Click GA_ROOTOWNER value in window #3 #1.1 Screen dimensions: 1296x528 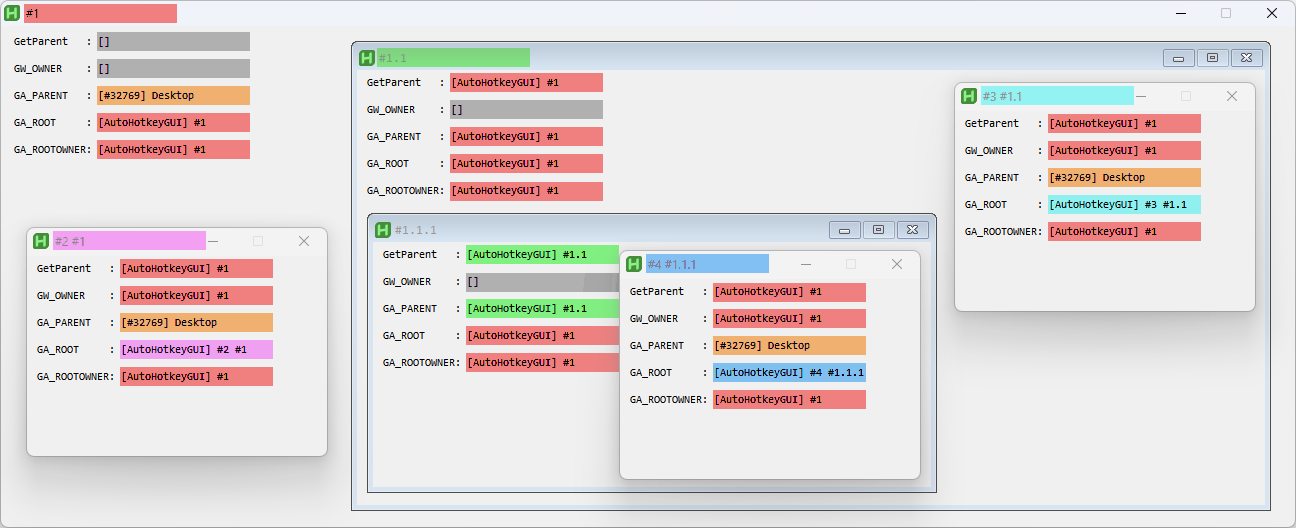click(x=1124, y=232)
